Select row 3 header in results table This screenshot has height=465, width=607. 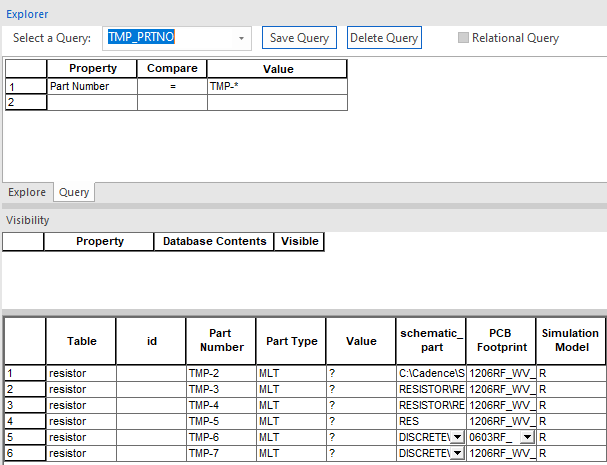pos(24,405)
